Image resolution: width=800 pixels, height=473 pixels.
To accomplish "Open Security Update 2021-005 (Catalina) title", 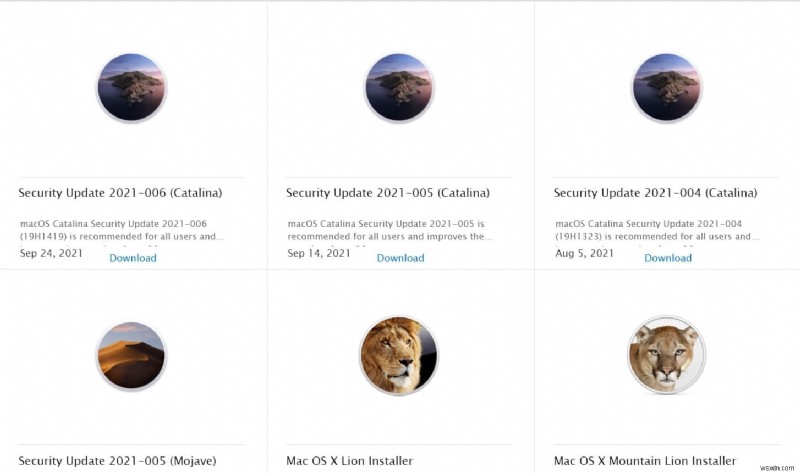I will pyautogui.click(x=388, y=193).
